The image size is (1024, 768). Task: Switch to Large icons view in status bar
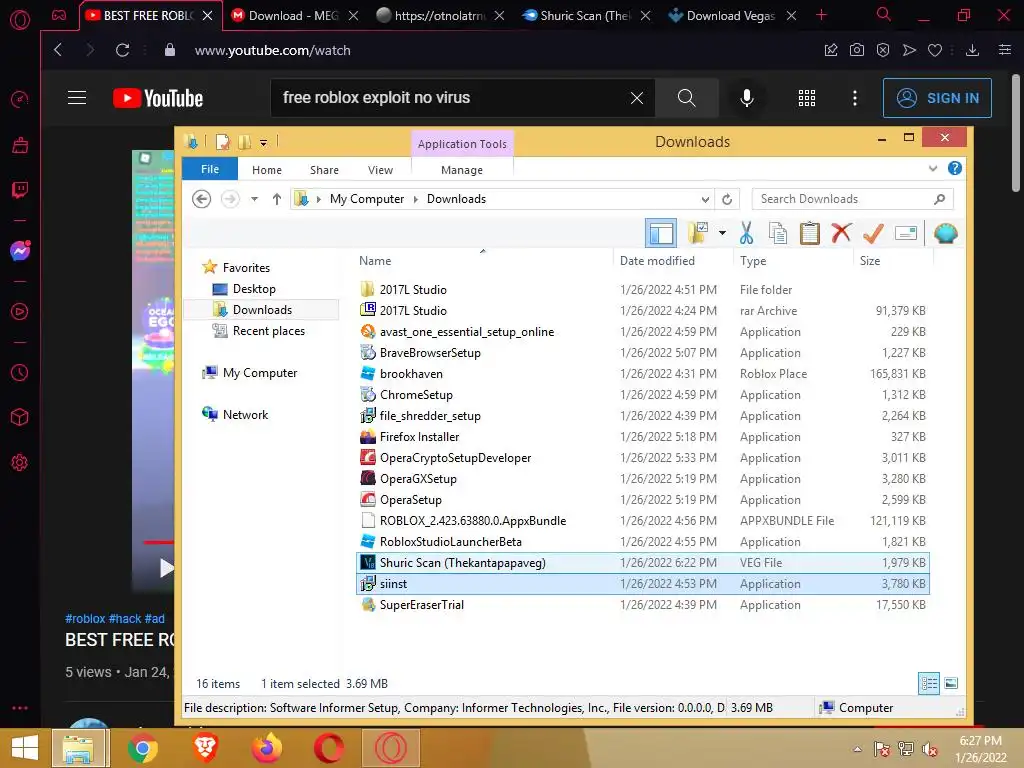click(x=951, y=683)
